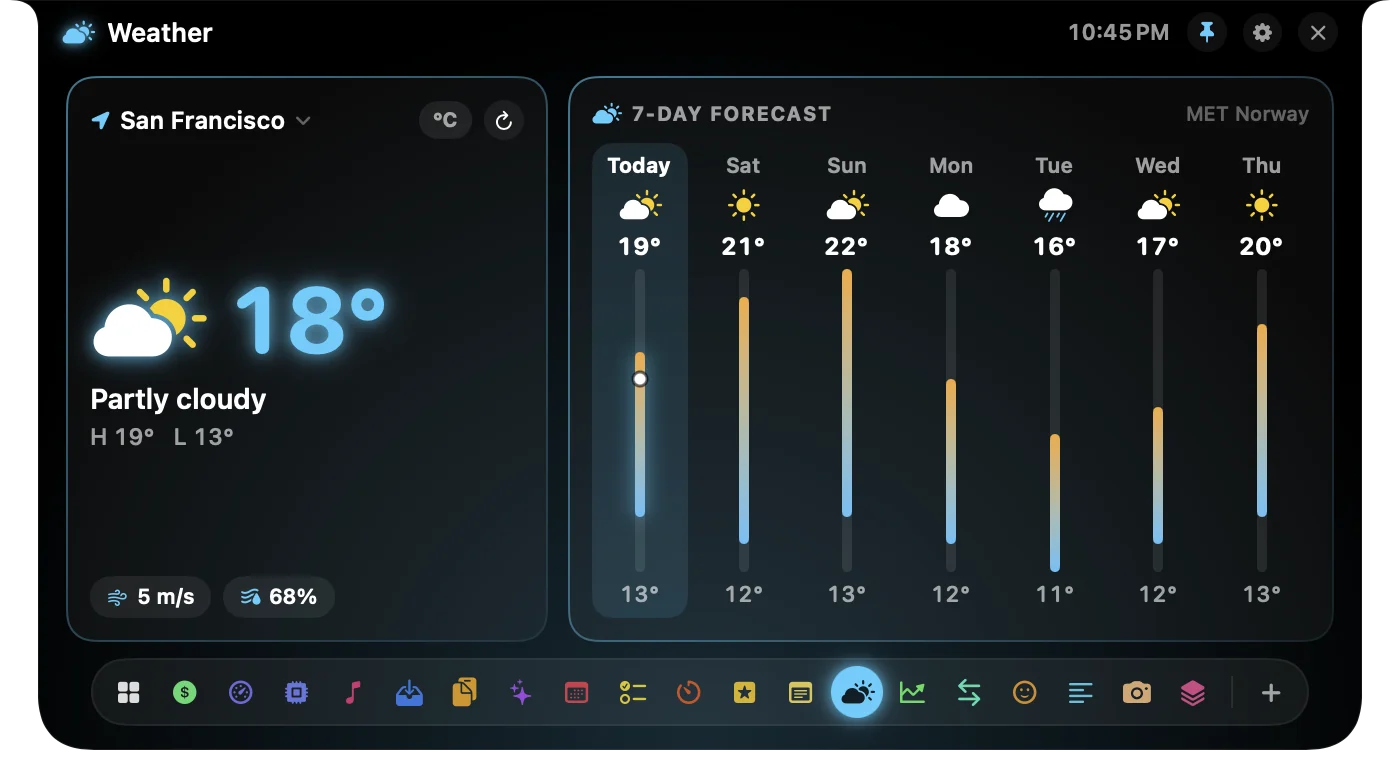Open the CPU chip monitor widget
Image resolution: width=1400 pixels, height=770 pixels.
coord(296,692)
